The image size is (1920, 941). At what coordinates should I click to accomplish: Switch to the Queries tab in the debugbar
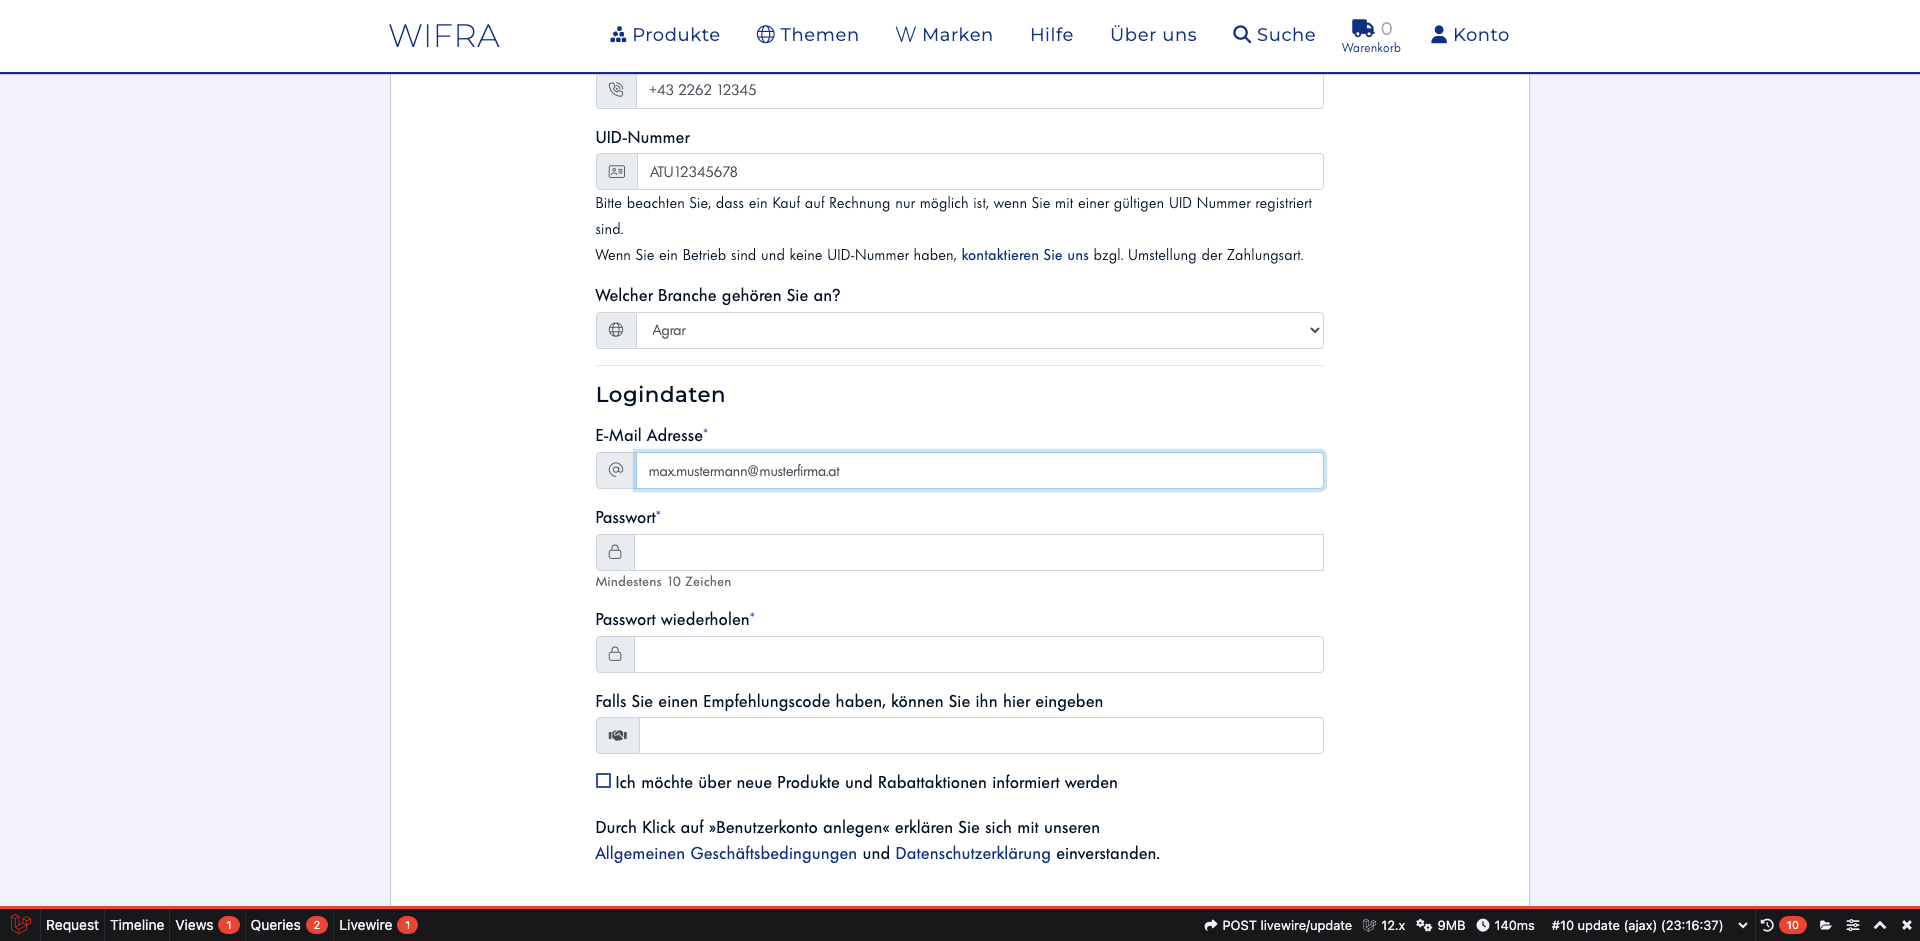pyautogui.click(x=276, y=925)
